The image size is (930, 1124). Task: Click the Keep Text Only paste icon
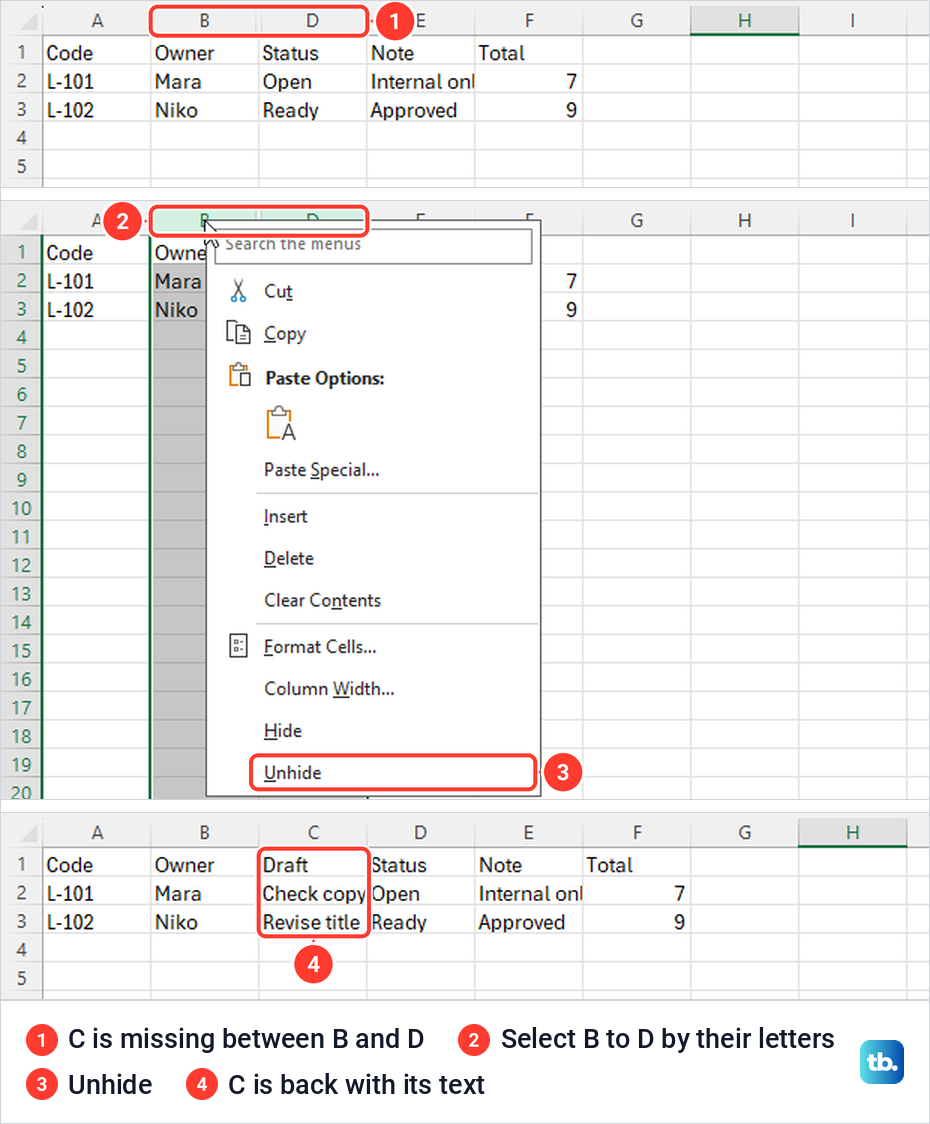(280, 423)
